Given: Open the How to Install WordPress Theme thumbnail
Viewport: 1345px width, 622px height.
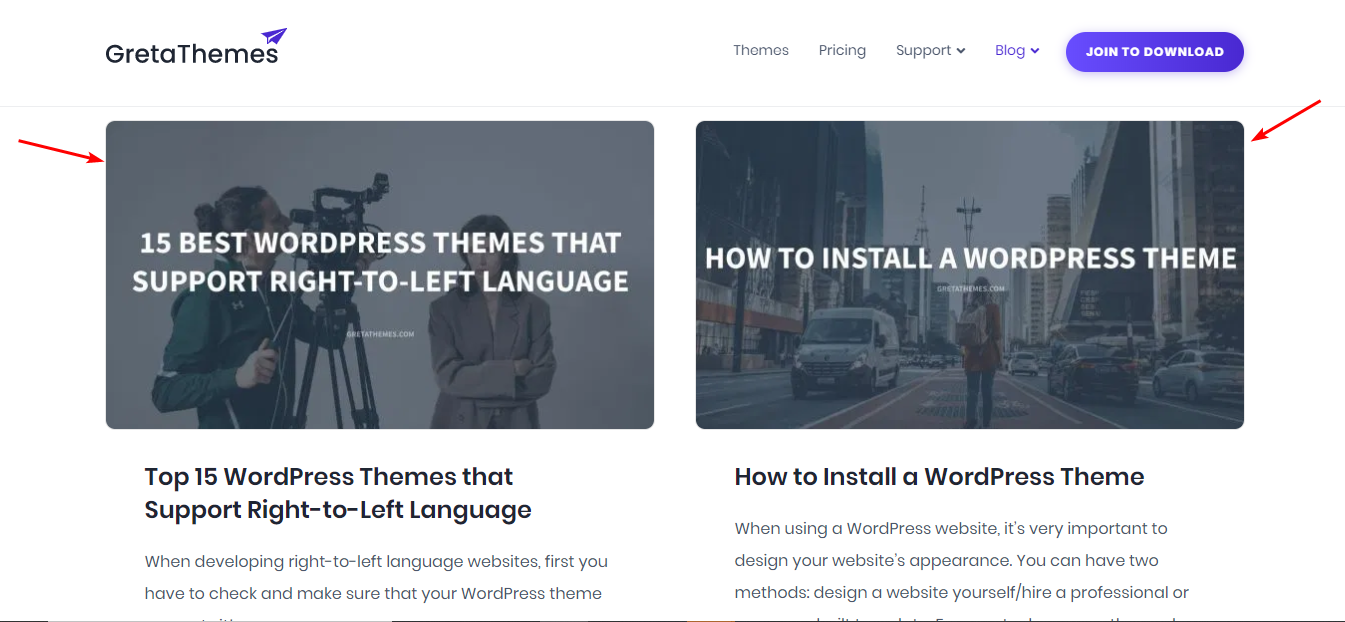Looking at the screenshot, I should point(970,275).
